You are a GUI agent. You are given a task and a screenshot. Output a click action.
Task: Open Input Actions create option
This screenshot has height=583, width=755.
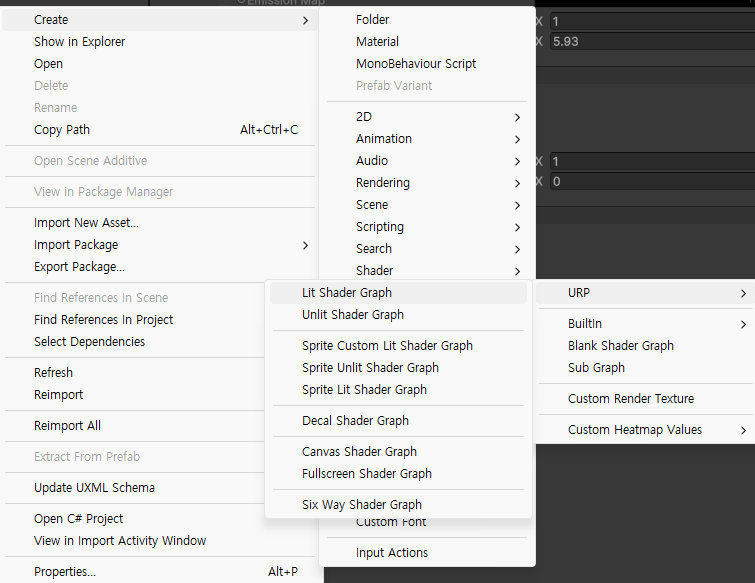tap(392, 553)
